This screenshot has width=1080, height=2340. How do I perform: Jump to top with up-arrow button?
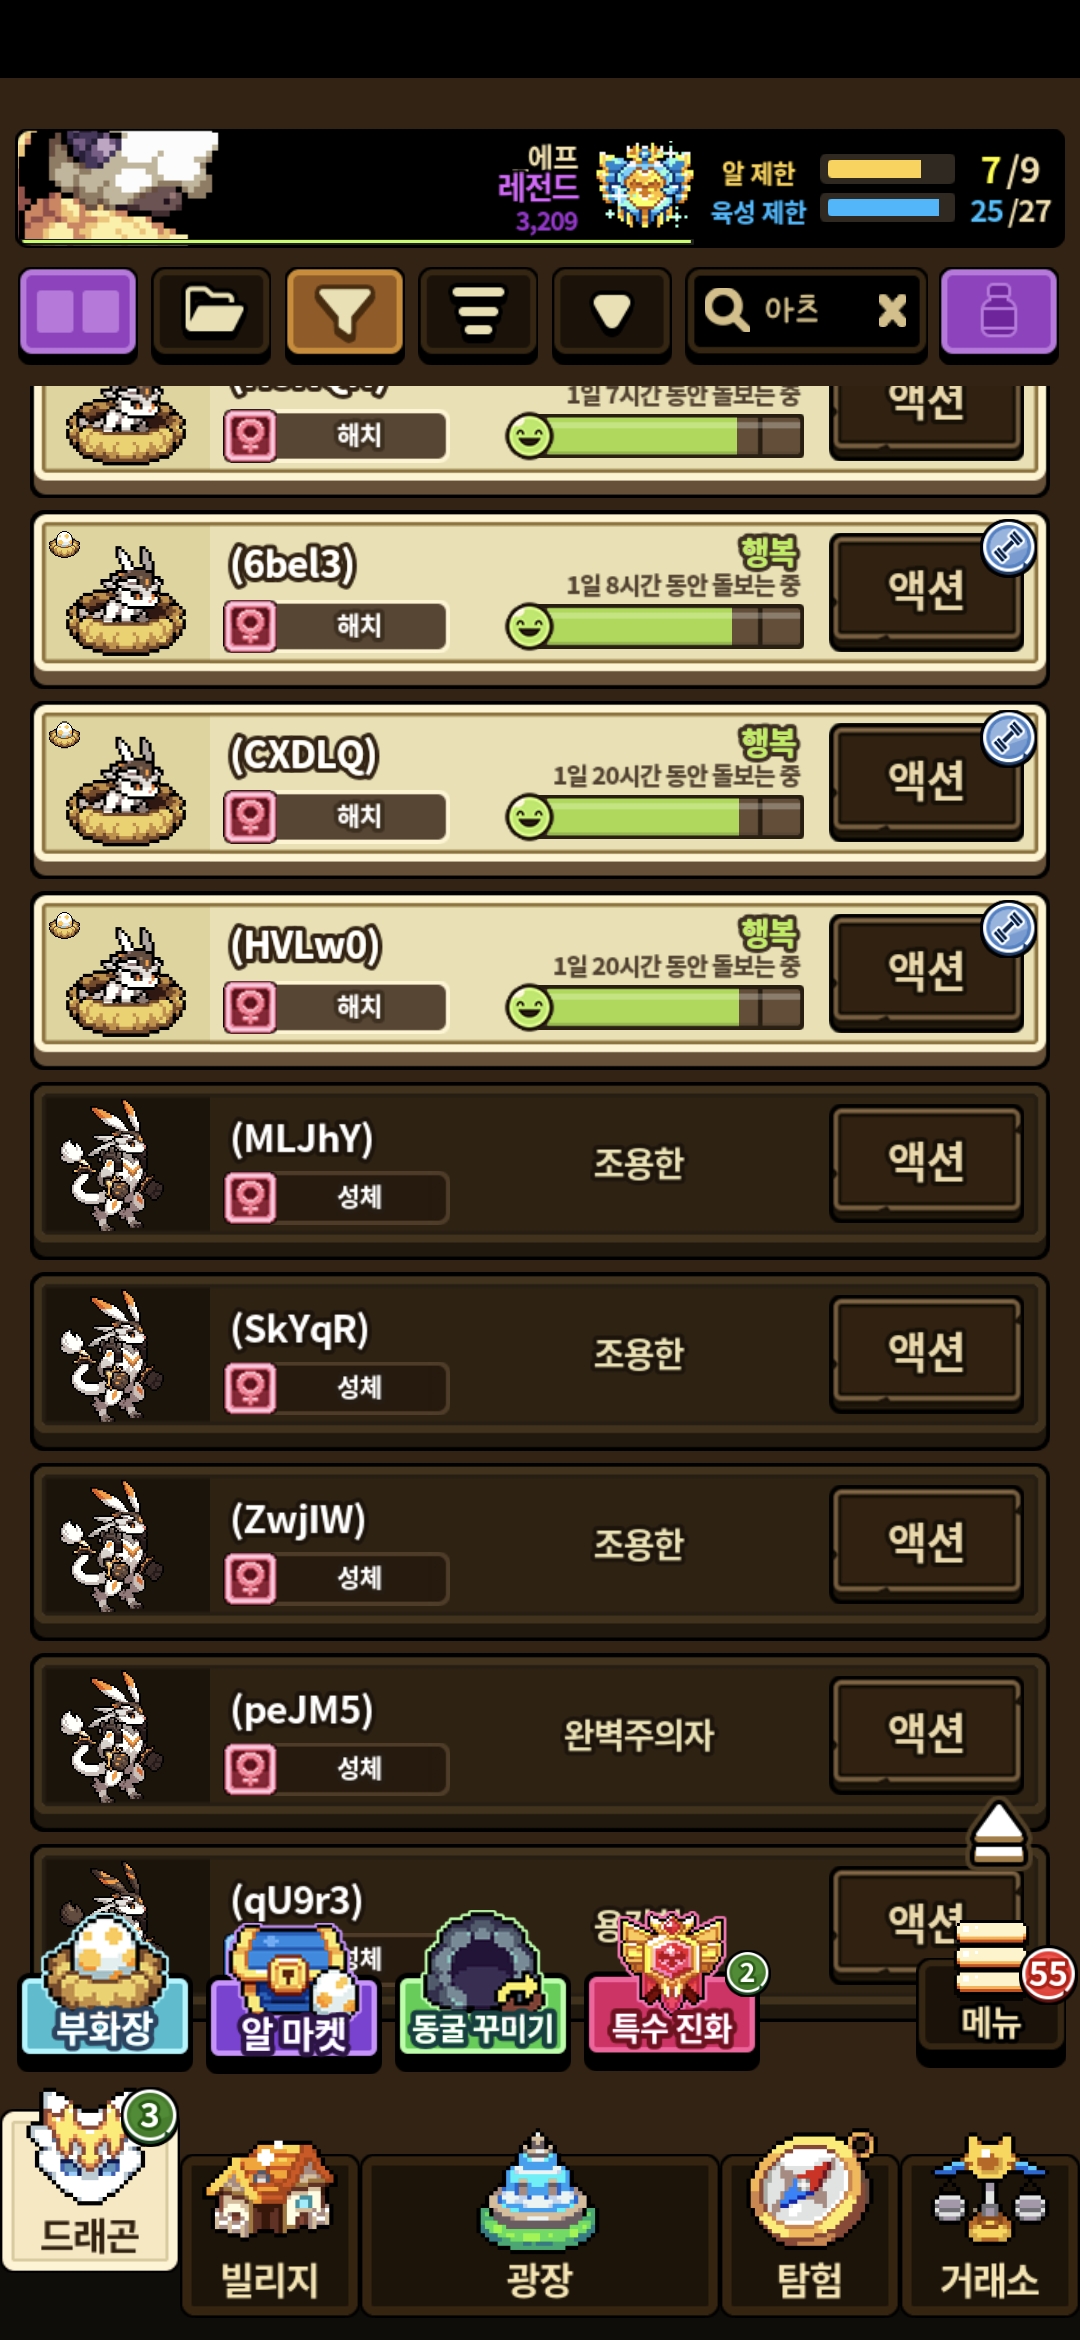(998, 1834)
